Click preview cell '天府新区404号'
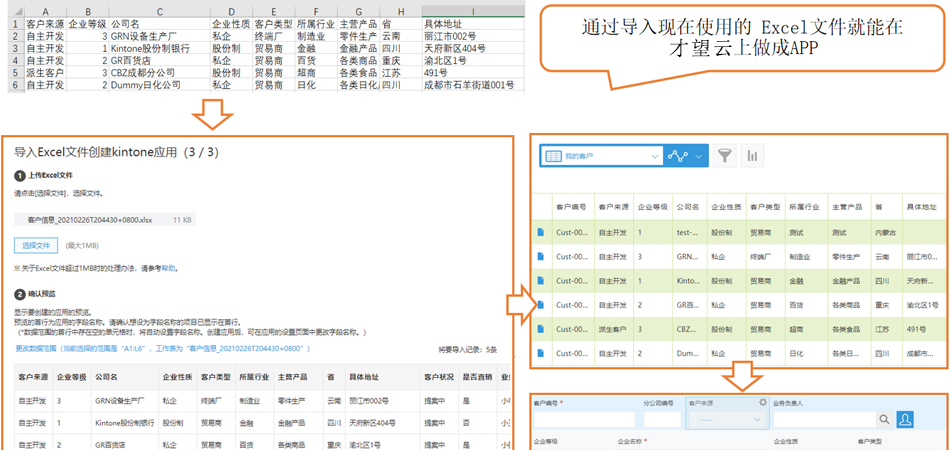Screen dimensions: 950x450 pos(373,423)
